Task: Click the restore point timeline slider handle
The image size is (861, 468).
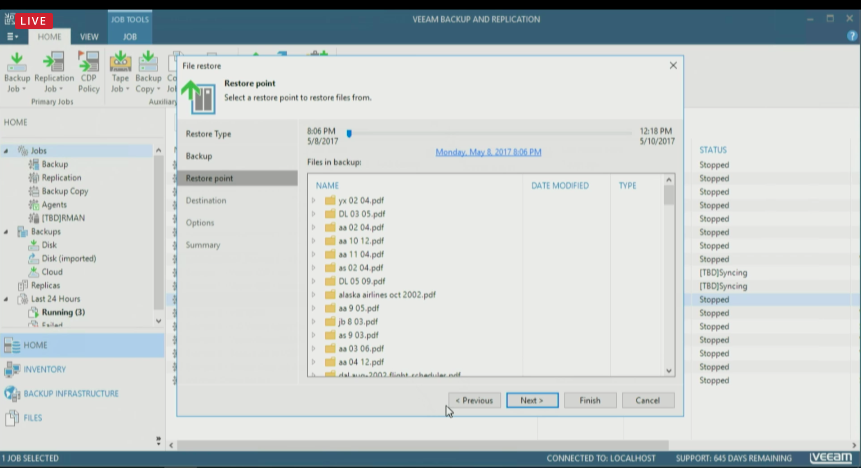Action: (349, 133)
